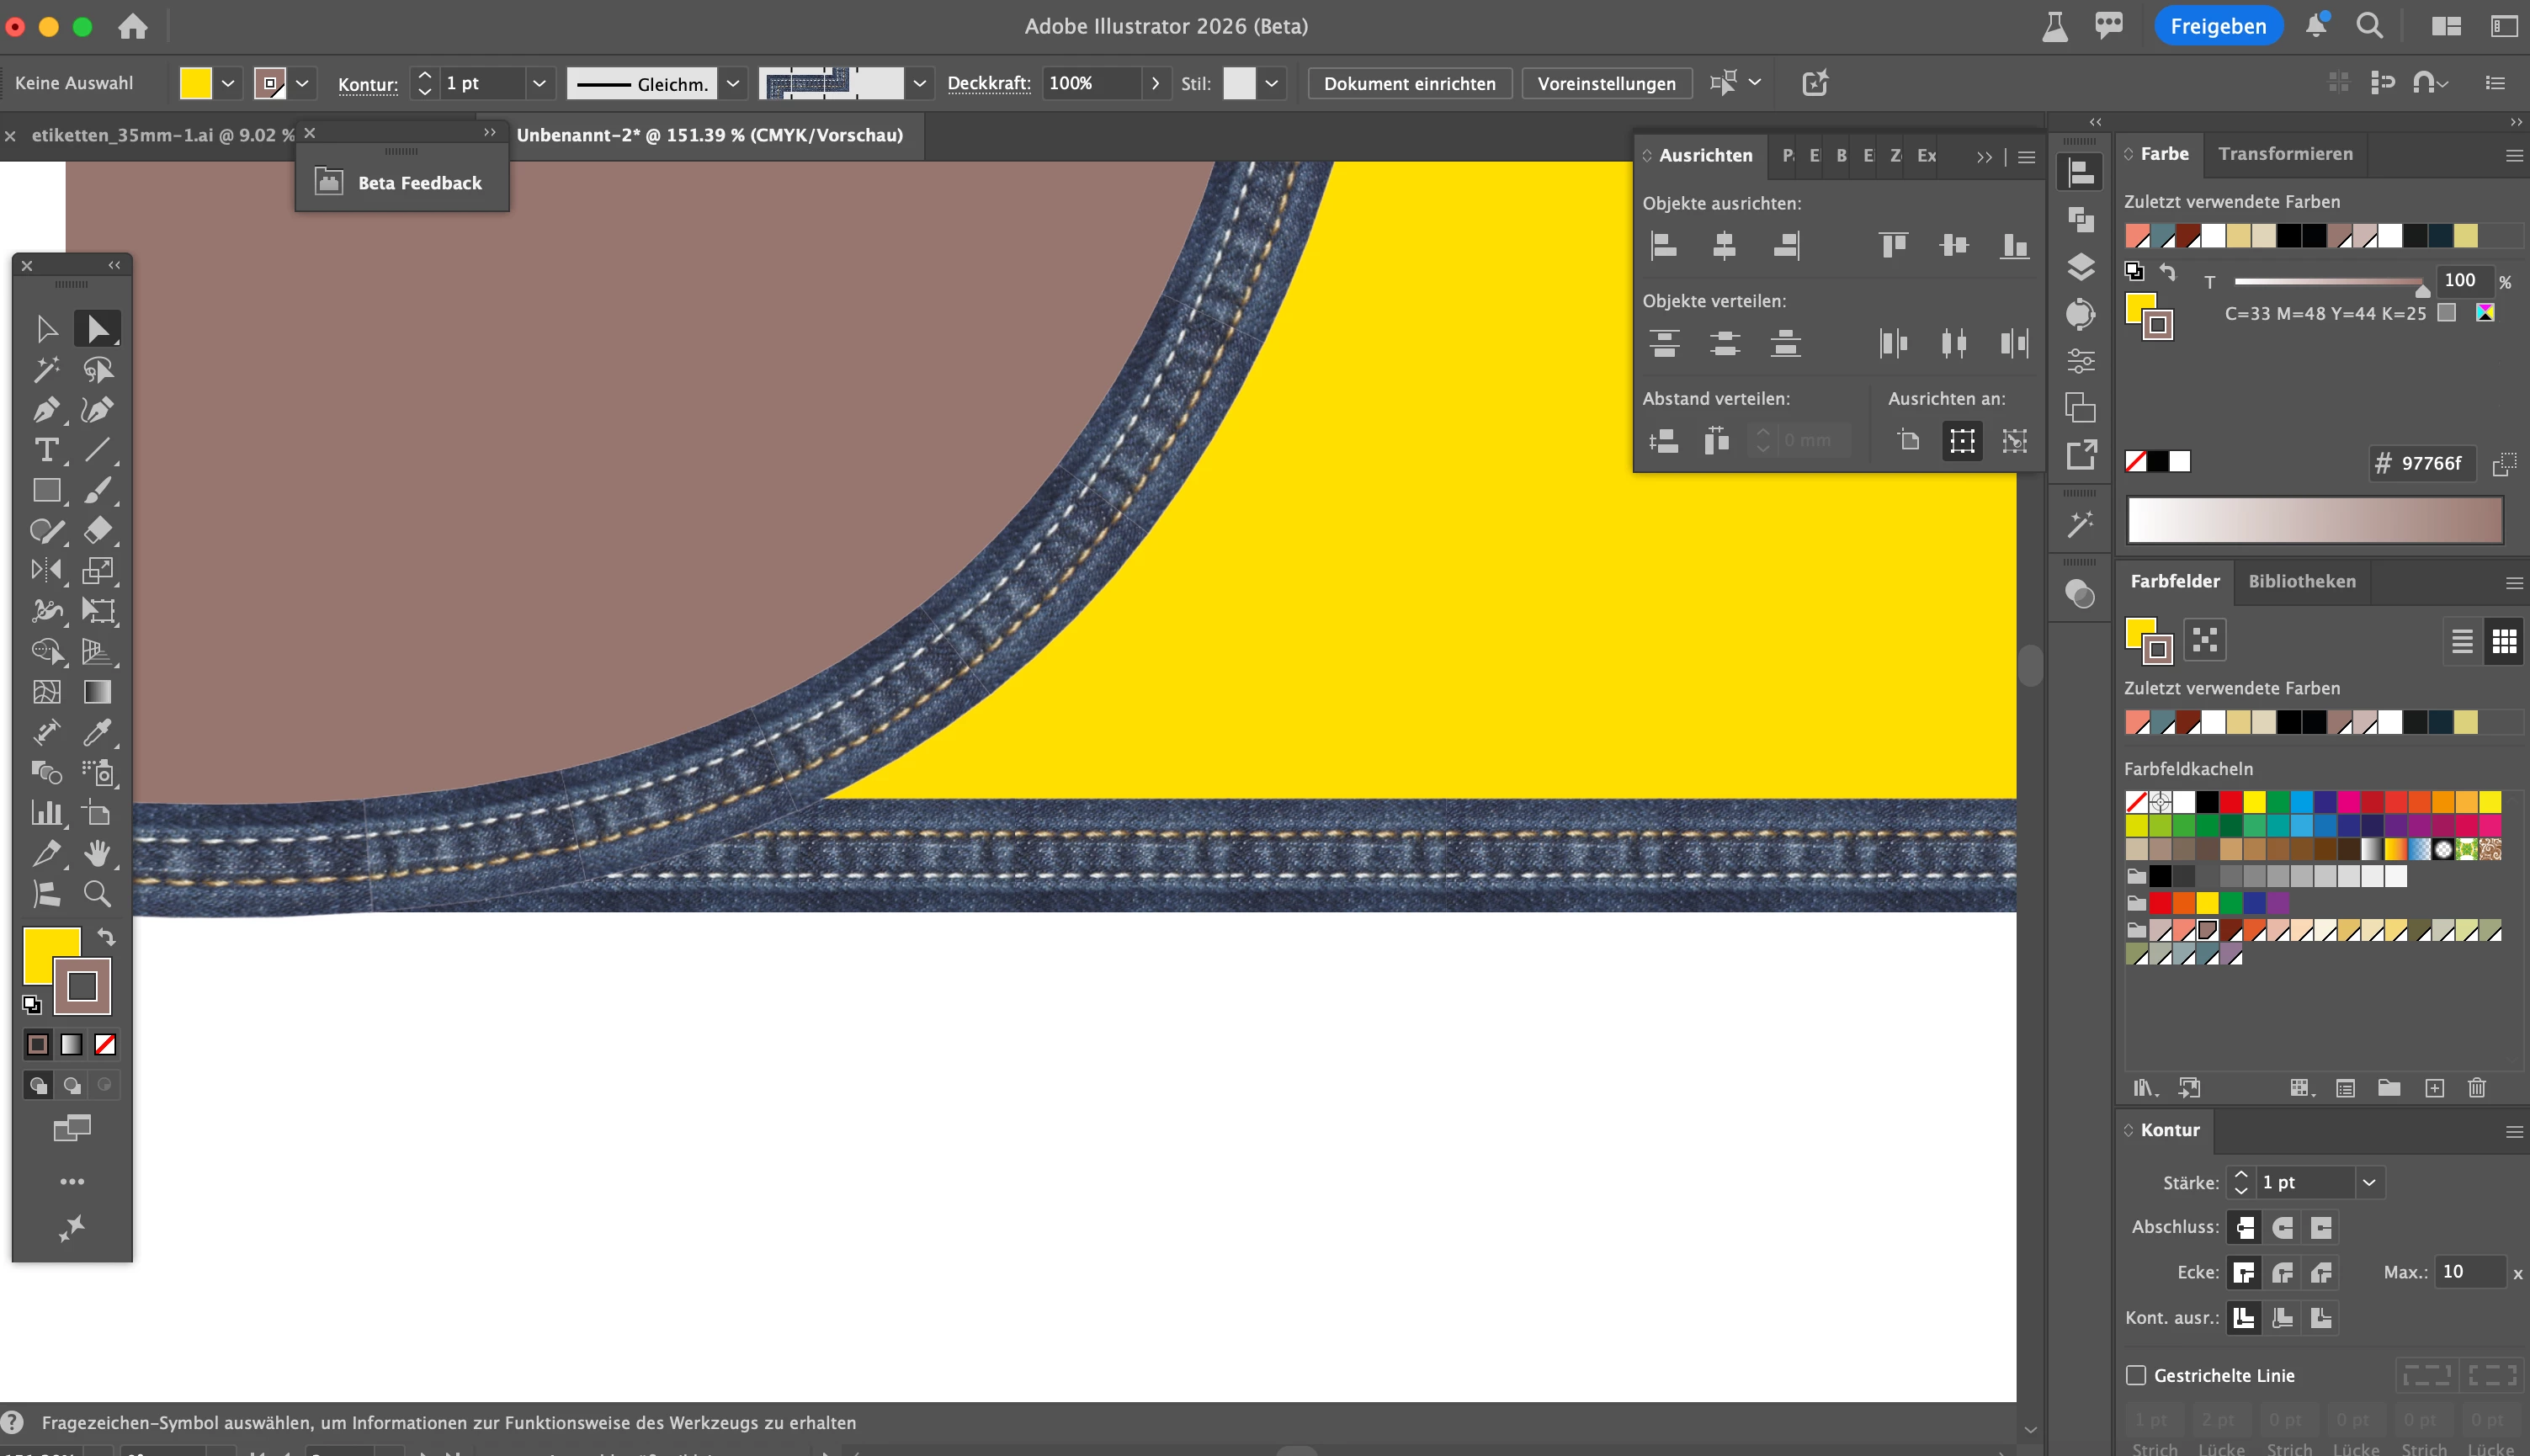
Task: Open the Bibliotheken tab
Action: point(2301,581)
